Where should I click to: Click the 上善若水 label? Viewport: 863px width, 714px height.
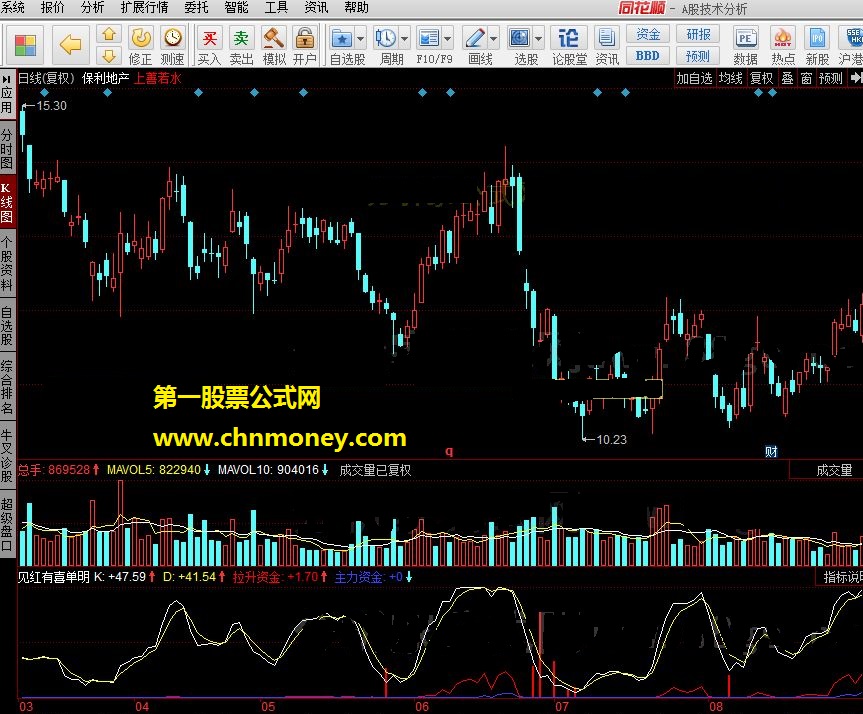[x=158, y=78]
